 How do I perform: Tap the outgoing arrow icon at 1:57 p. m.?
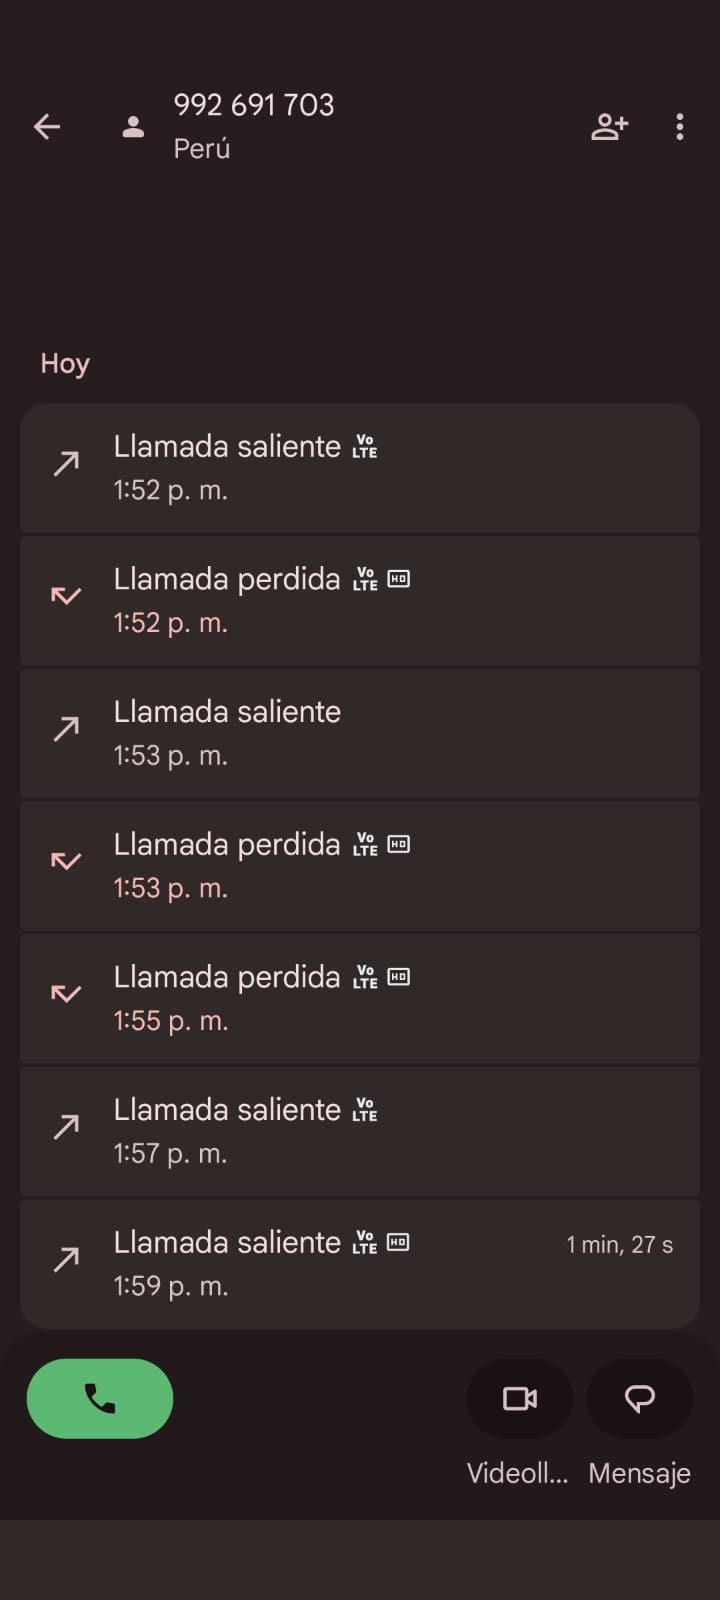pyautogui.click(x=66, y=1128)
